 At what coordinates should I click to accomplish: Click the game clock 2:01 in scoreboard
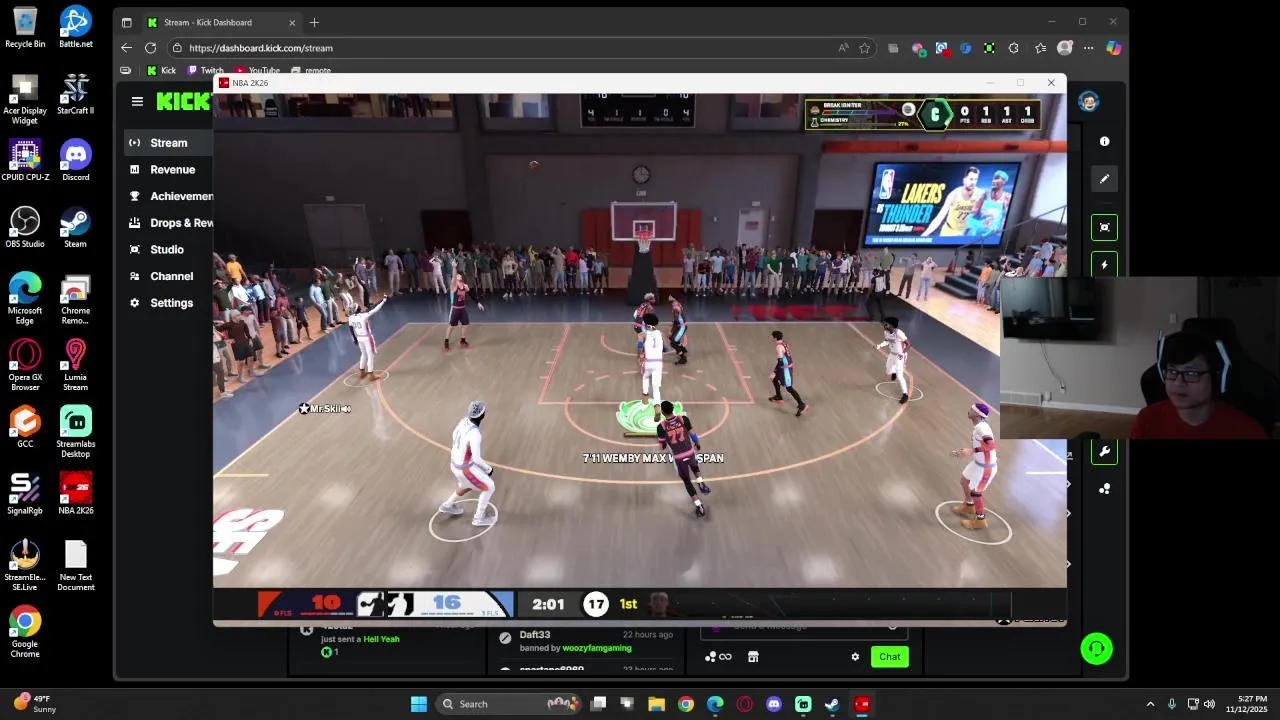[x=548, y=604]
